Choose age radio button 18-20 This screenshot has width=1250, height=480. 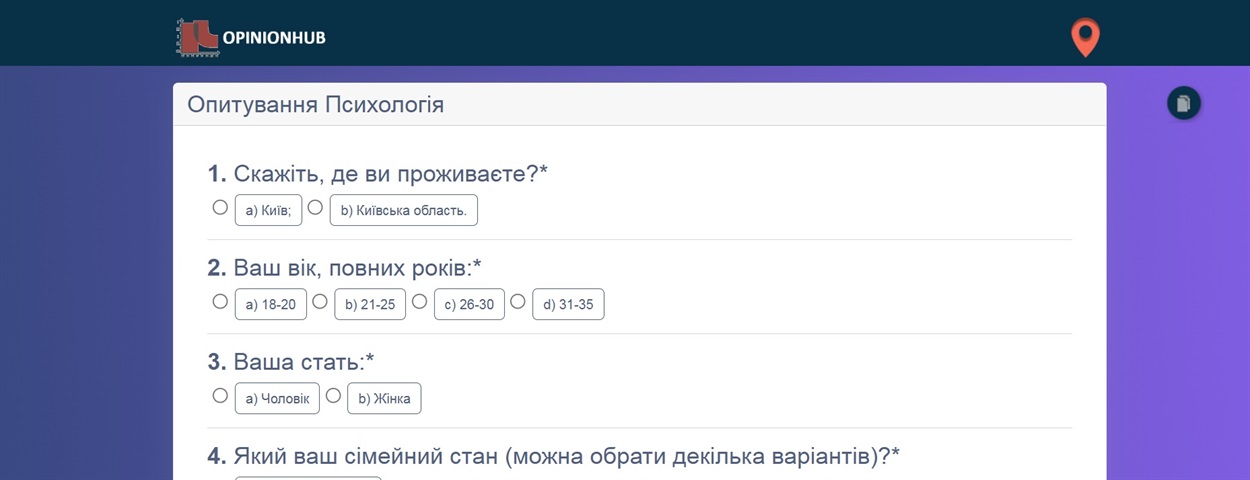[x=220, y=301]
